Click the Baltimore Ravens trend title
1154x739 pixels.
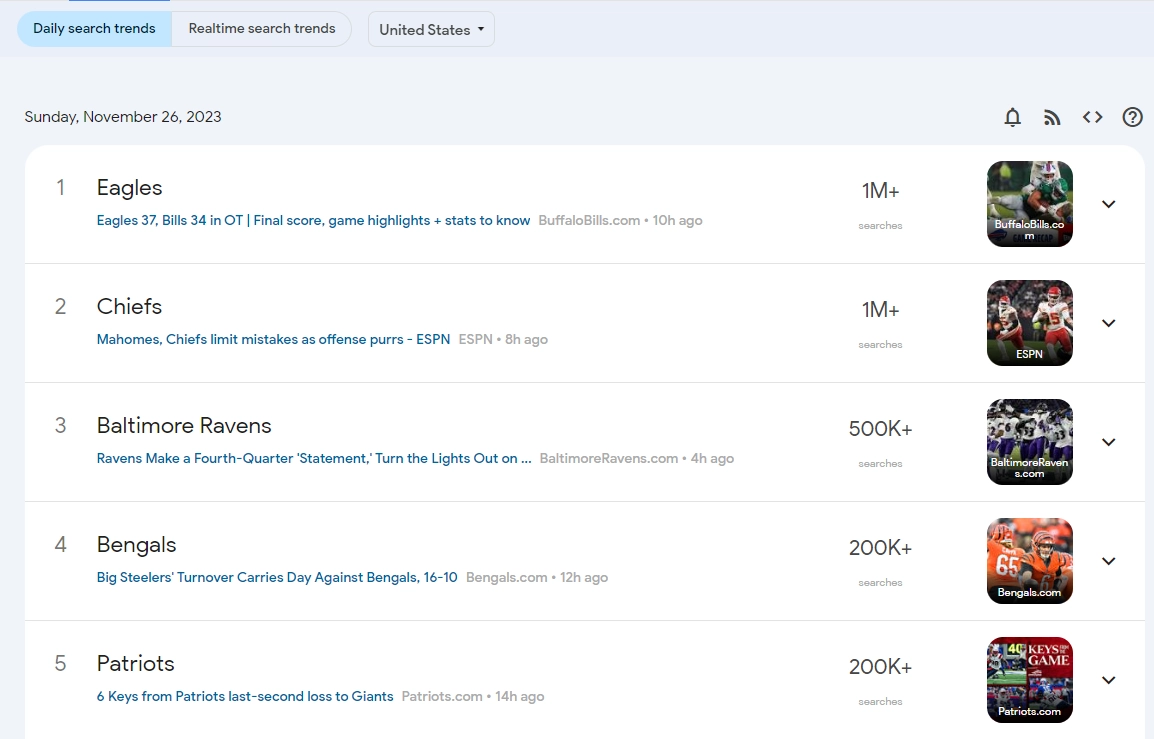point(184,425)
